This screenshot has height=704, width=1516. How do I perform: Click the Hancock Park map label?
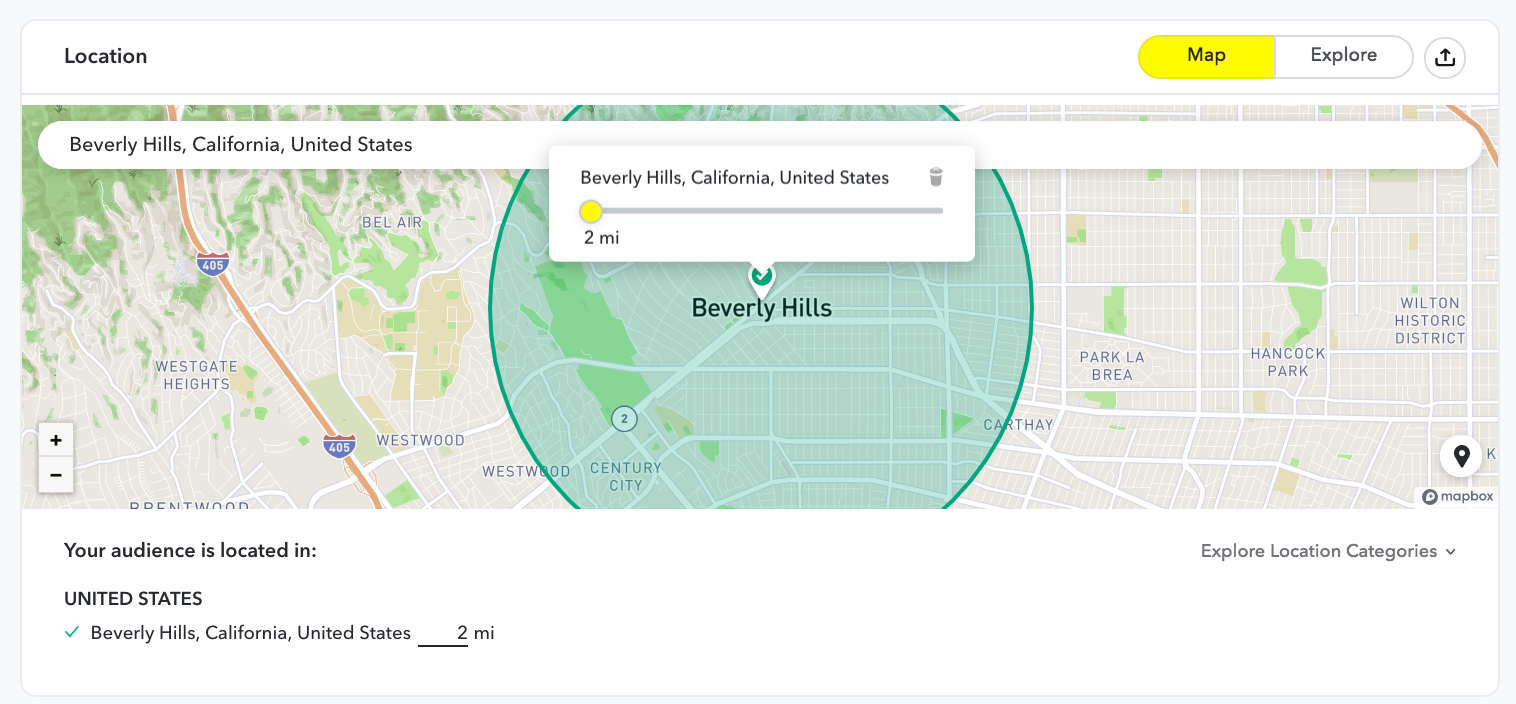point(1288,362)
